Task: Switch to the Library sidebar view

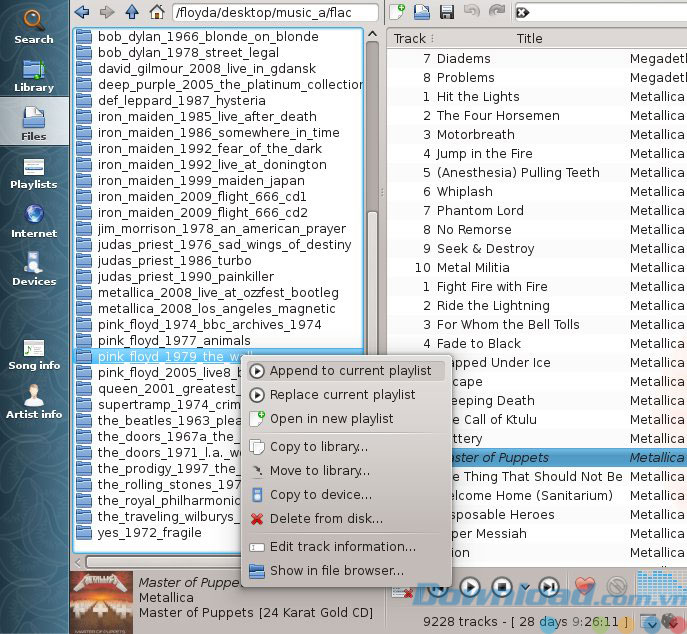Action: pyautogui.click(x=33, y=75)
